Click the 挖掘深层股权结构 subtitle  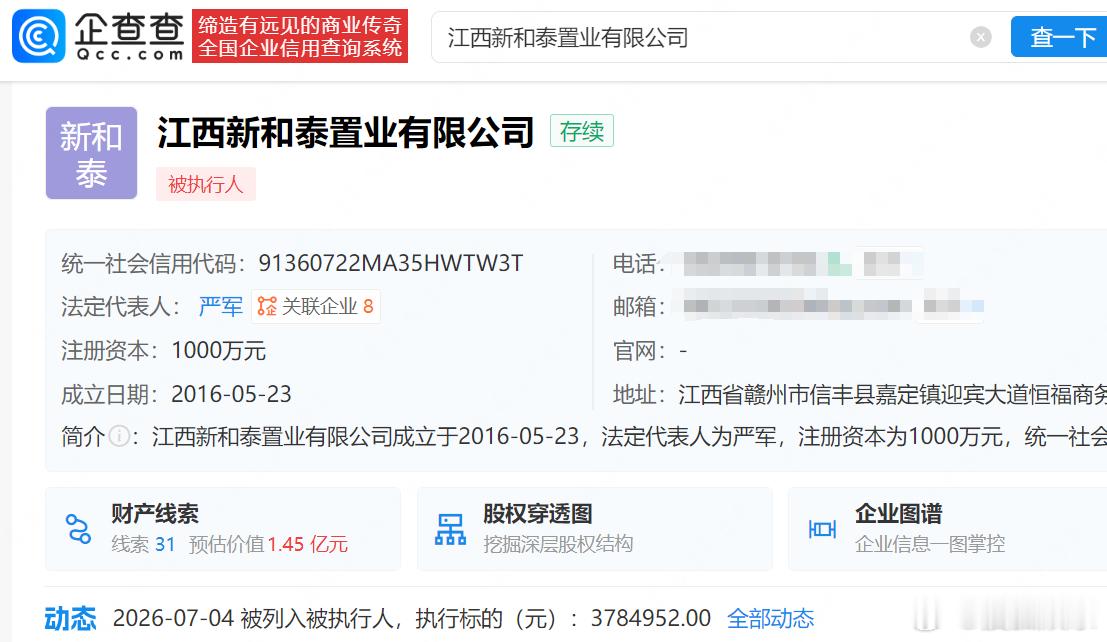(558, 545)
